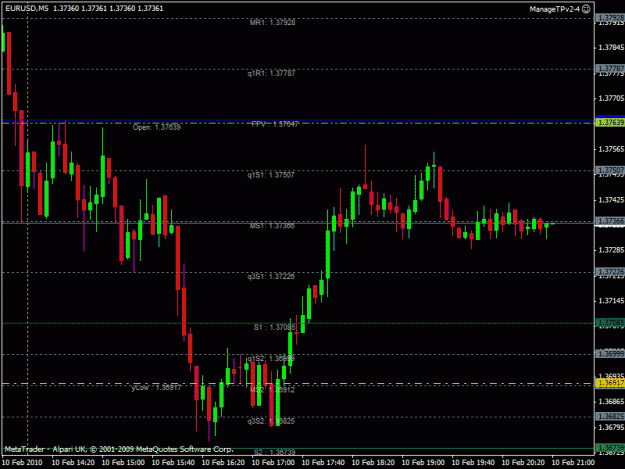
Task: Click the 1.36999 price tag on axis
Action: tap(610, 353)
